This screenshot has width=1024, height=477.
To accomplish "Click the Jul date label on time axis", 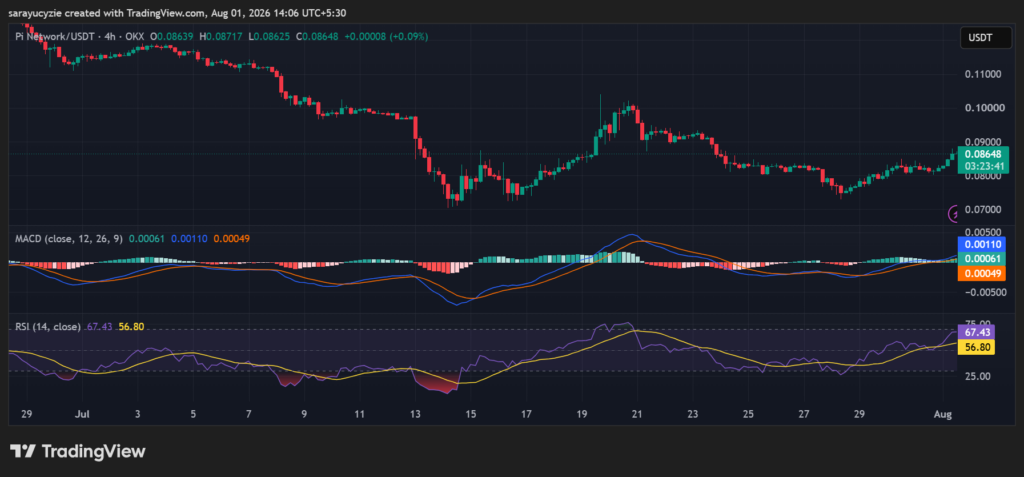I will click(82, 414).
